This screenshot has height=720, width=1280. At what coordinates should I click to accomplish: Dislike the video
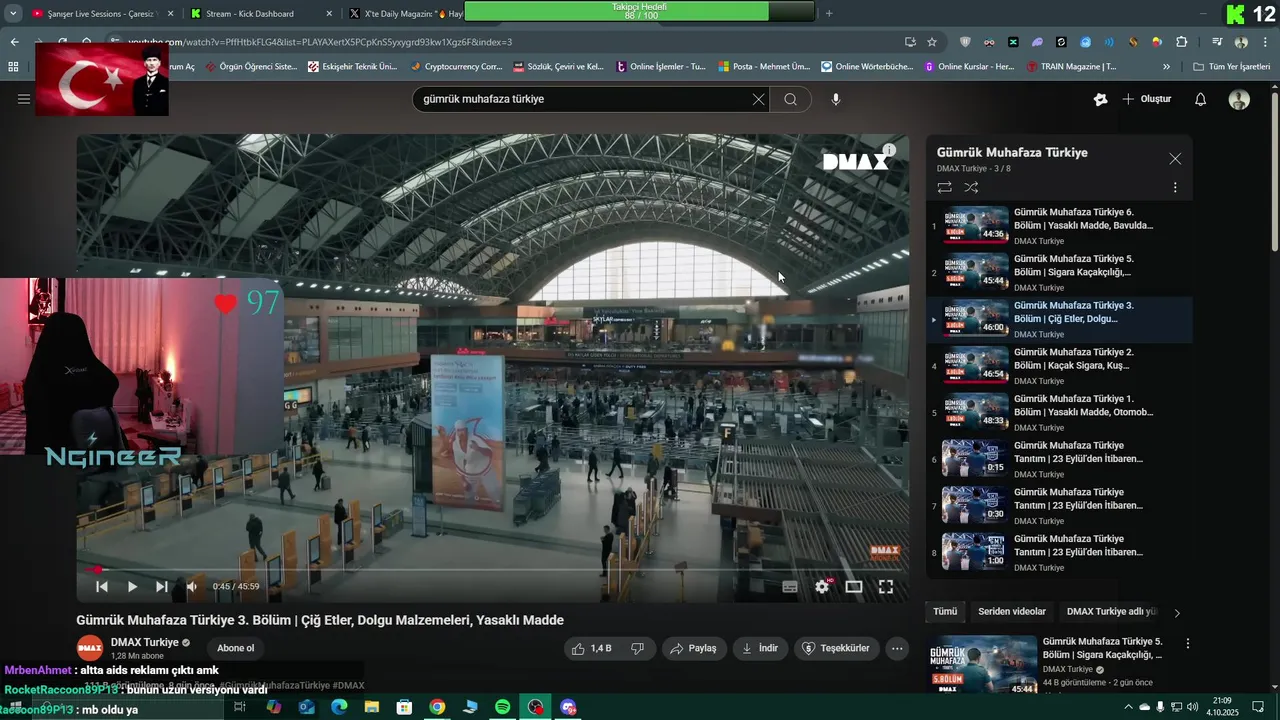coord(637,648)
